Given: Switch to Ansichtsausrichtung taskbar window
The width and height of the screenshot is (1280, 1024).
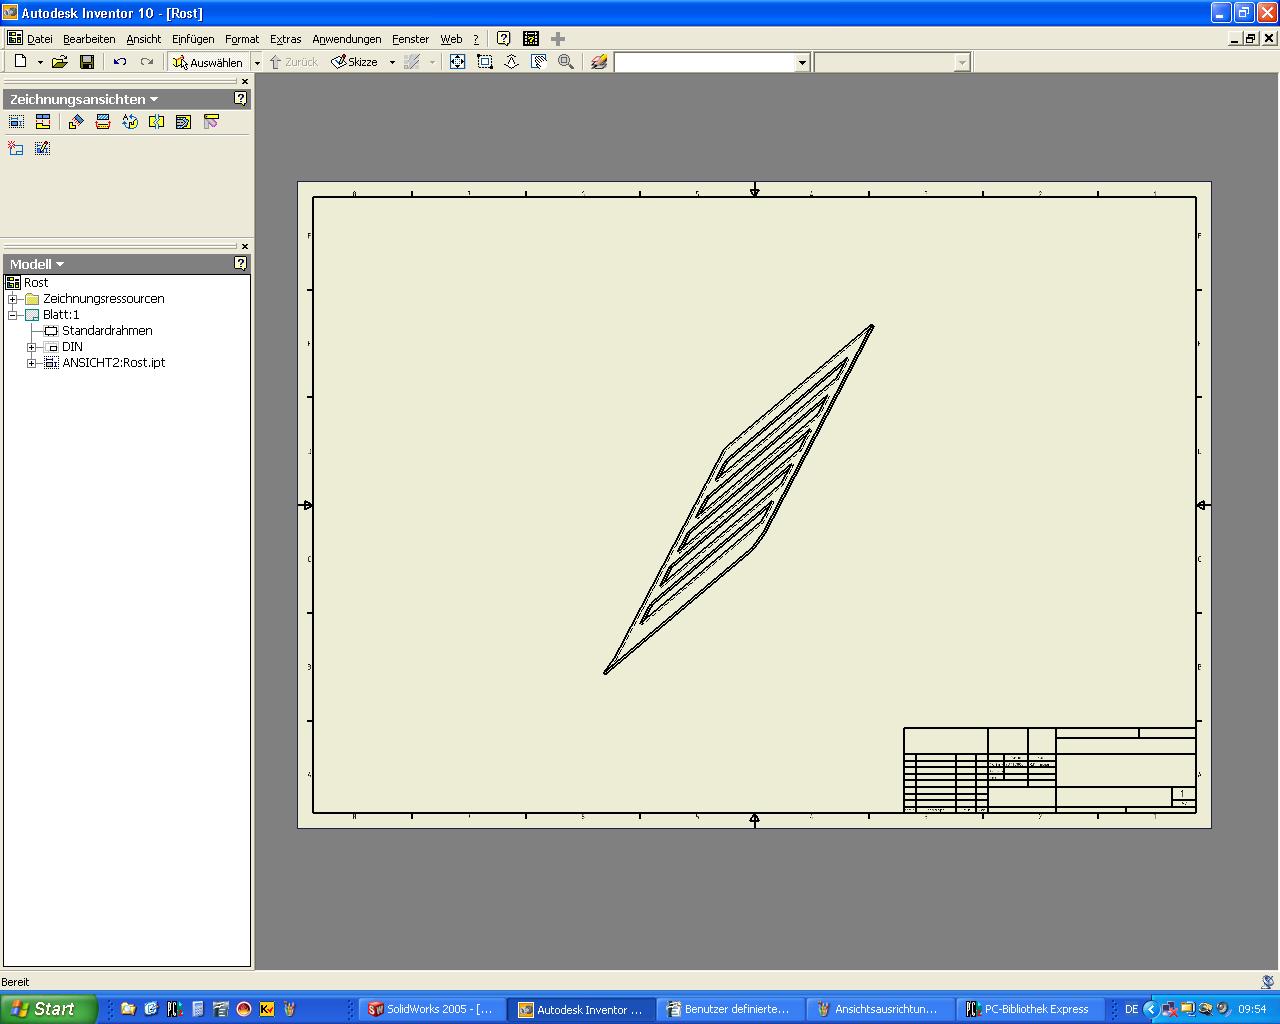Looking at the screenshot, I should coord(880,1009).
